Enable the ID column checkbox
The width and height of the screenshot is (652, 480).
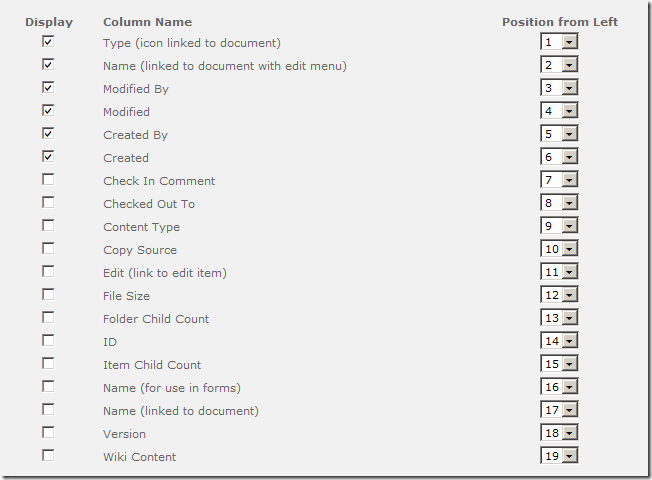click(48, 341)
